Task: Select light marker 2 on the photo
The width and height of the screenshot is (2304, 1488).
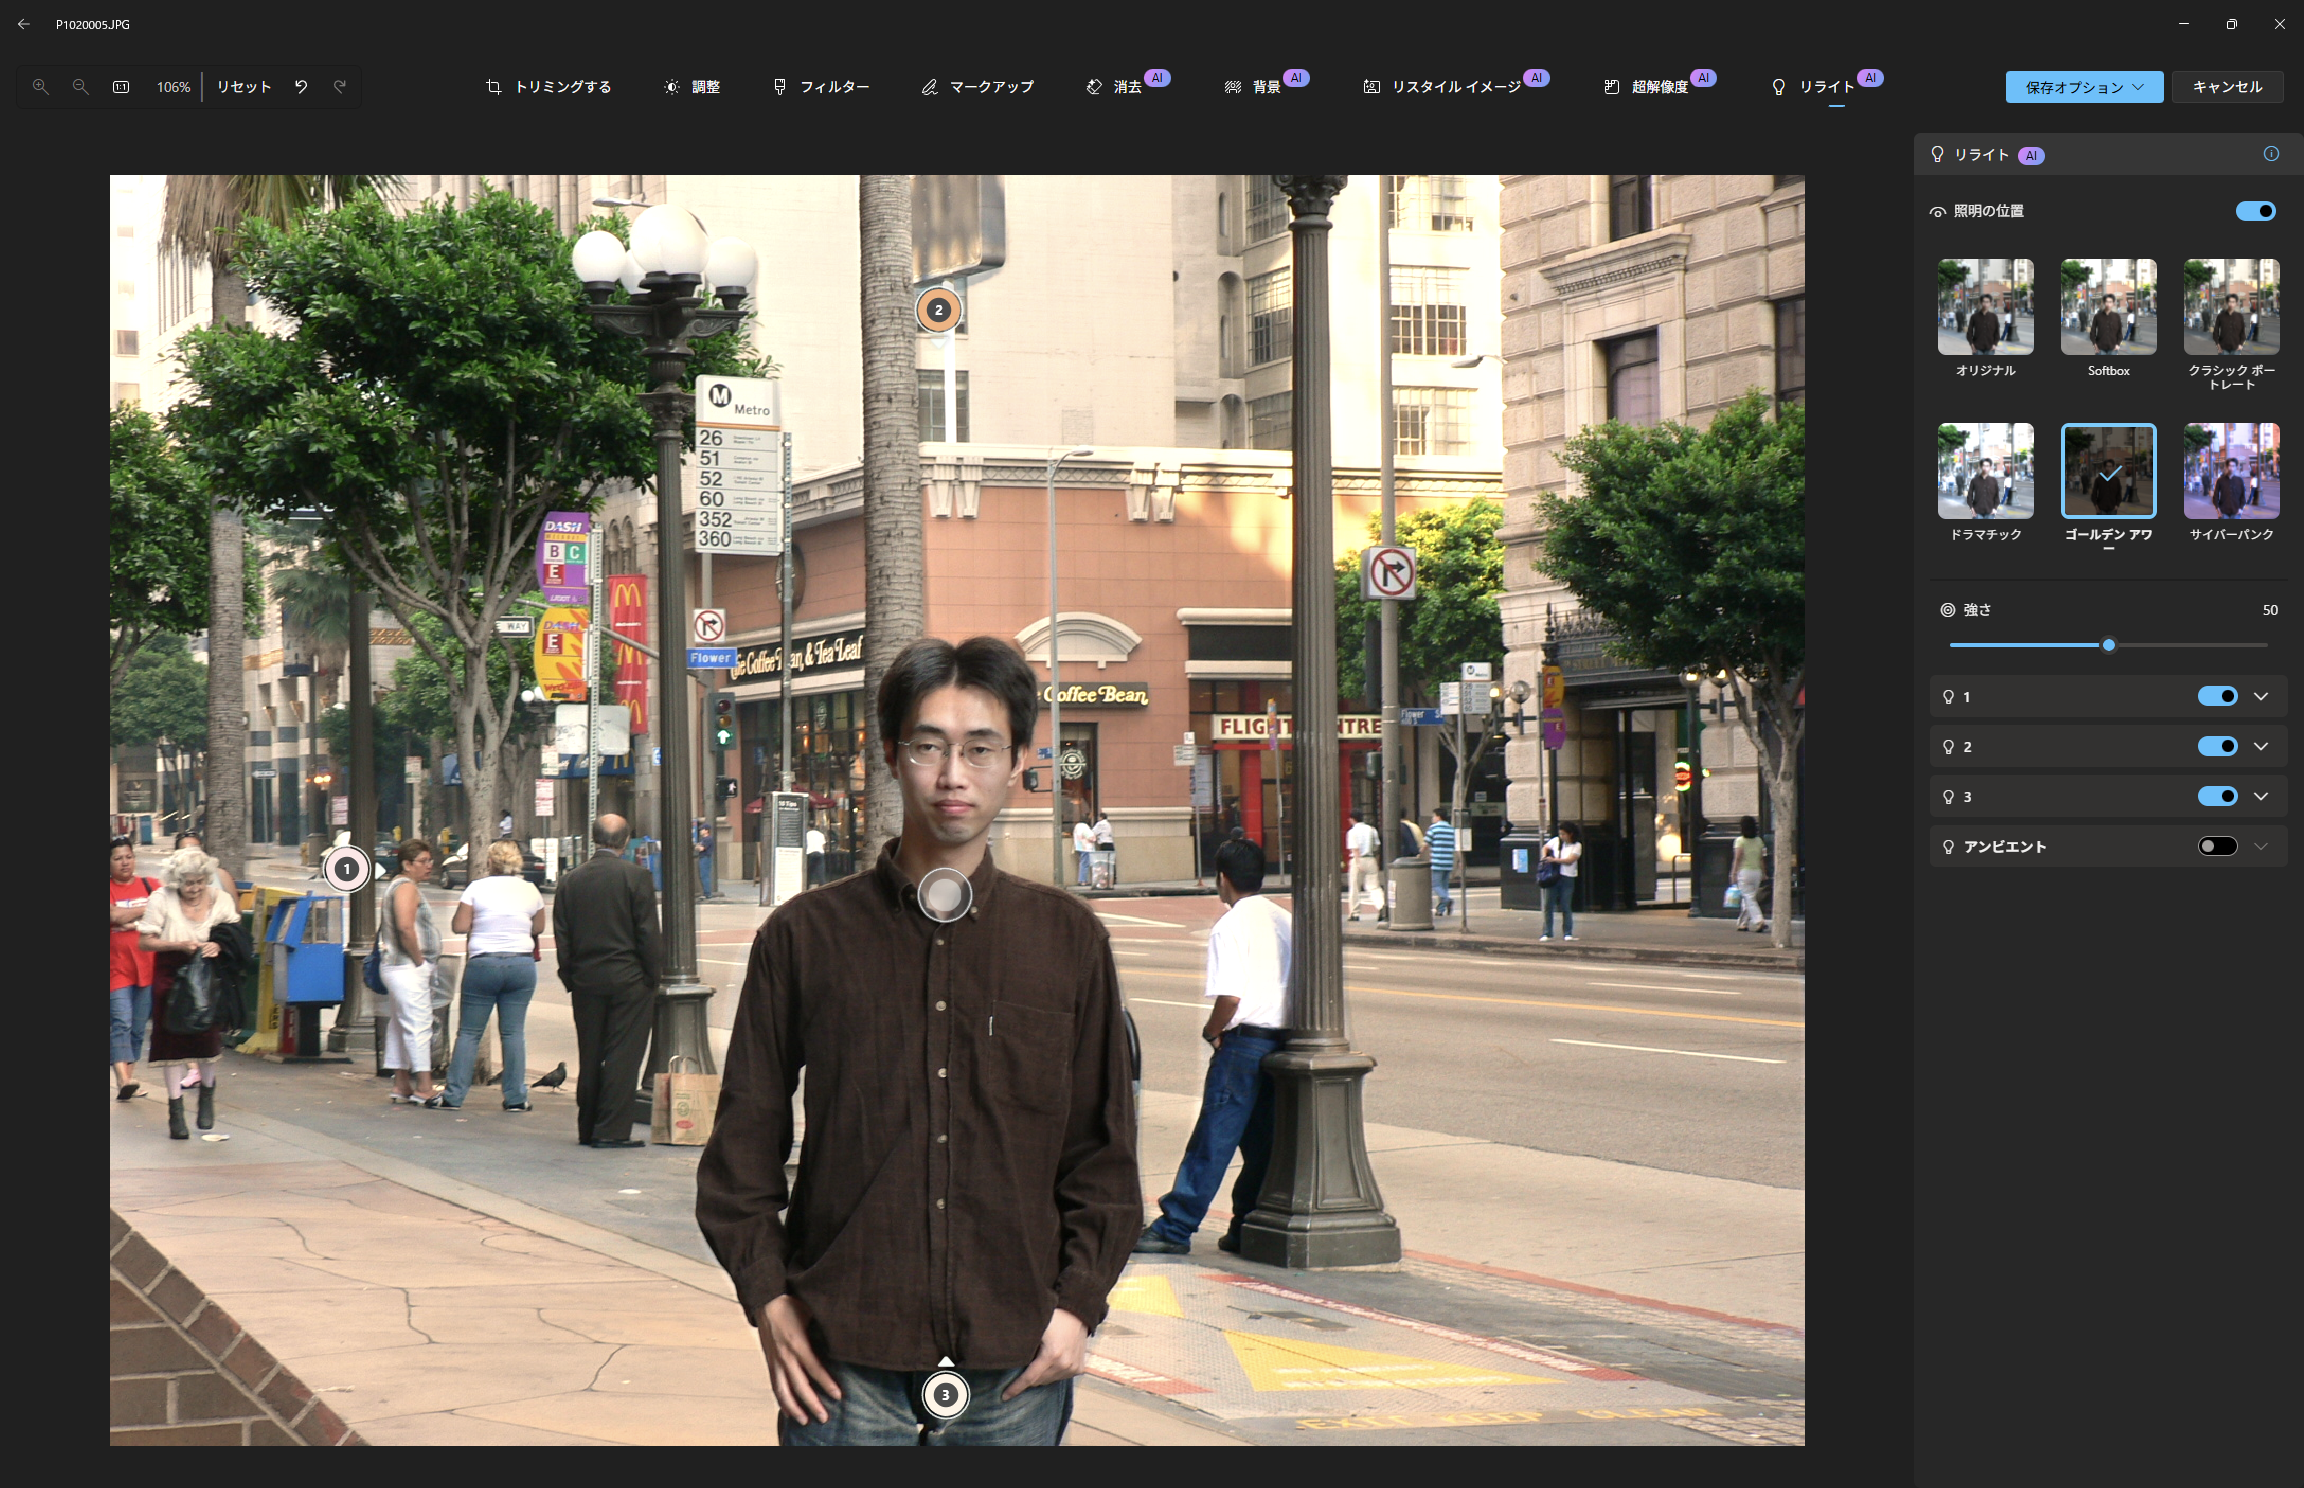Action: pyautogui.click(x=938, y=310)
